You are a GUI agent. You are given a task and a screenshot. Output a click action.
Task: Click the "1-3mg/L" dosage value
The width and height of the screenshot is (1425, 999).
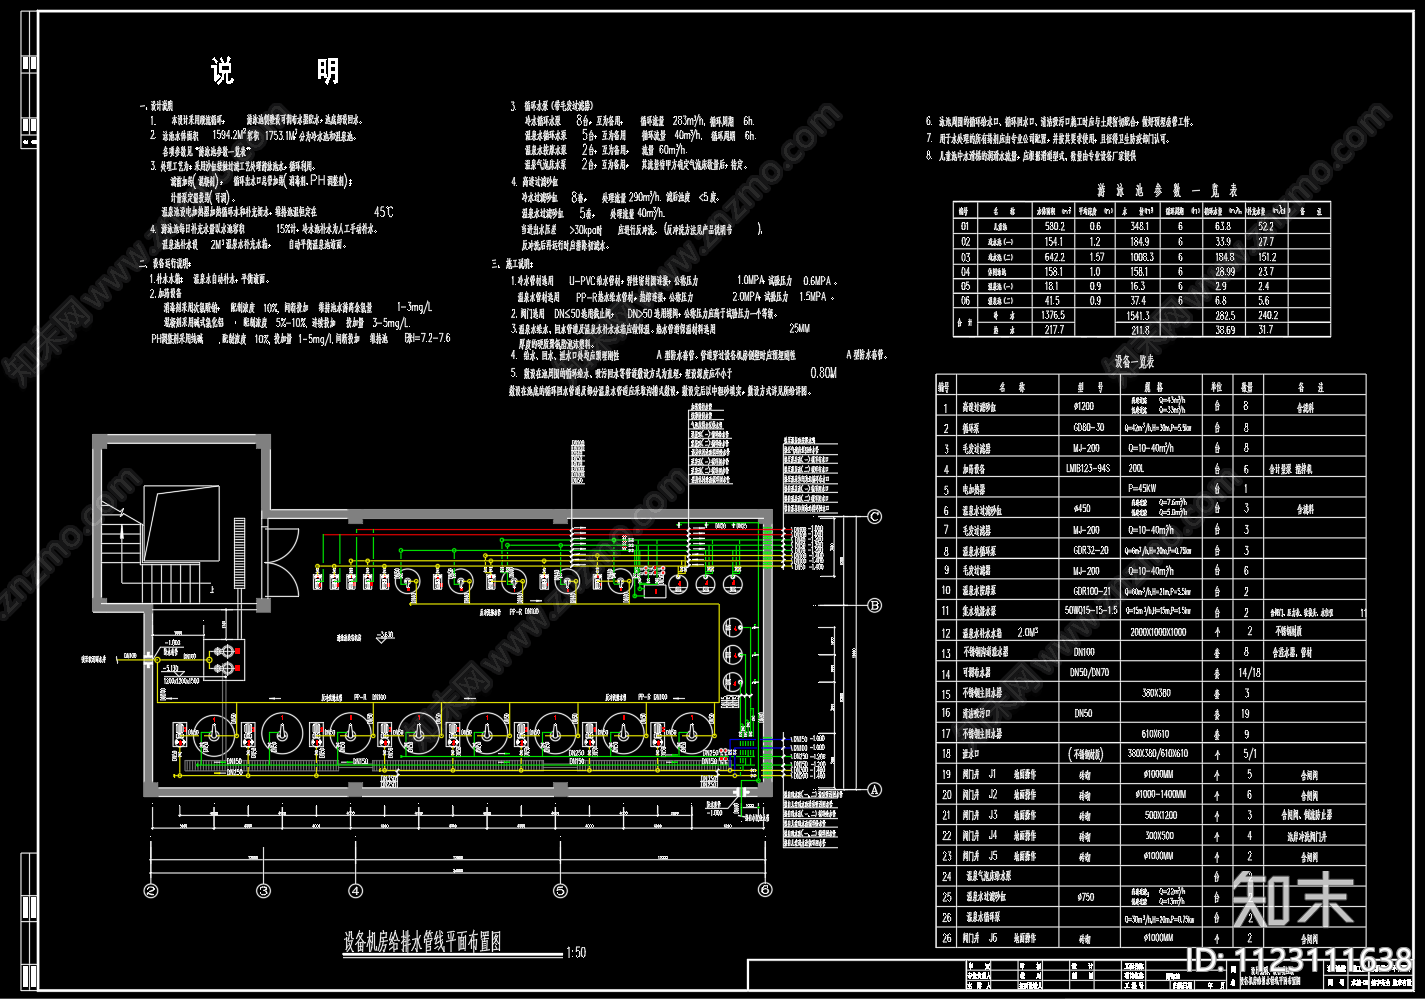point(414,307)
